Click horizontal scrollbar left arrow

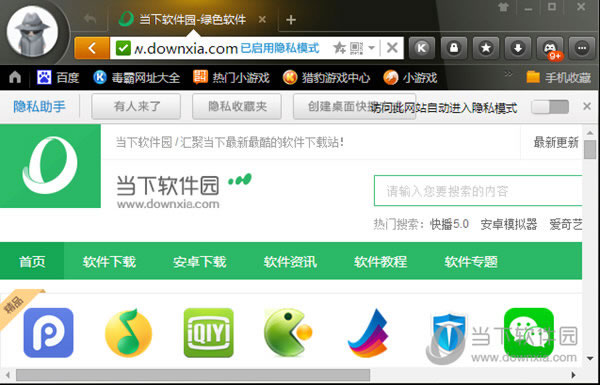point(8,375)
